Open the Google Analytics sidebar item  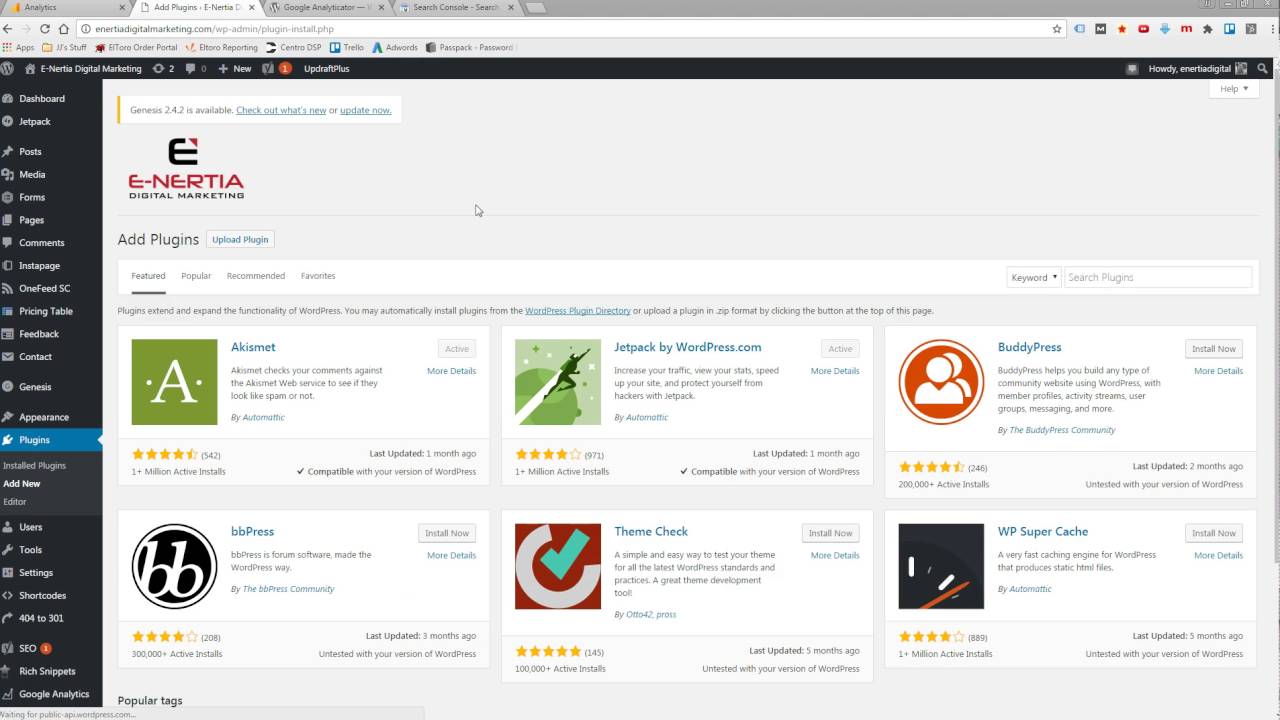[51, 694]
